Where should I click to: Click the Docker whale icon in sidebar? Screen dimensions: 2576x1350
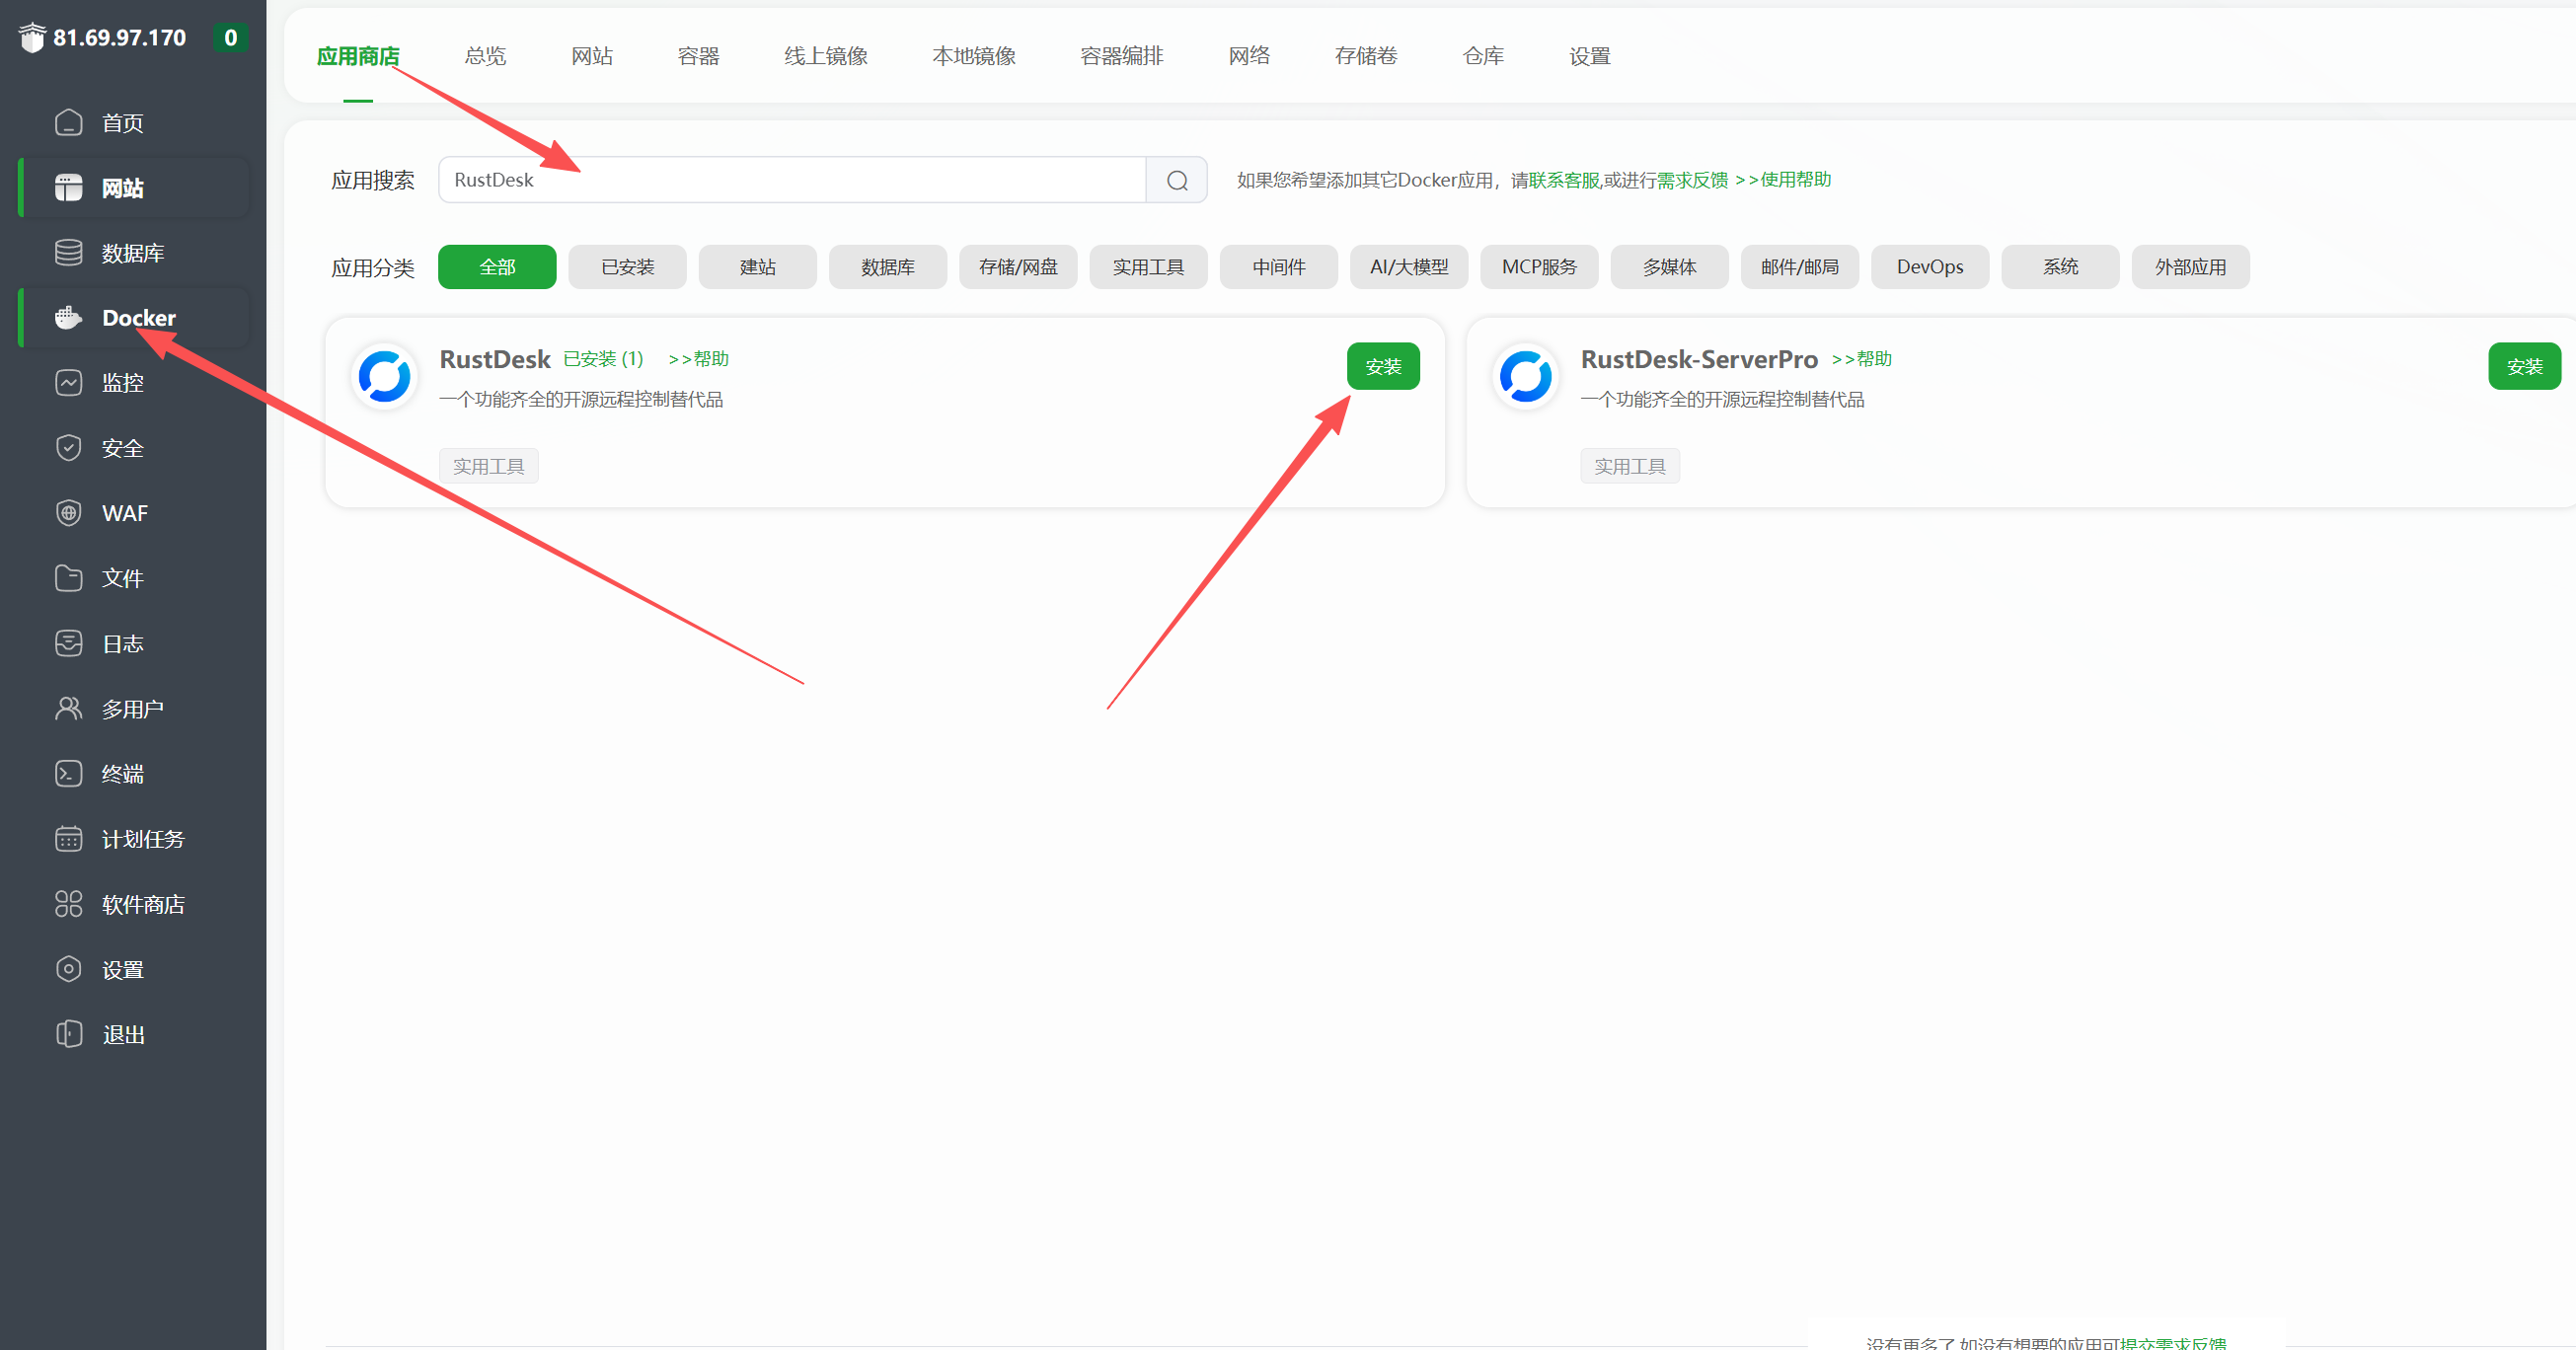[68, 317]
